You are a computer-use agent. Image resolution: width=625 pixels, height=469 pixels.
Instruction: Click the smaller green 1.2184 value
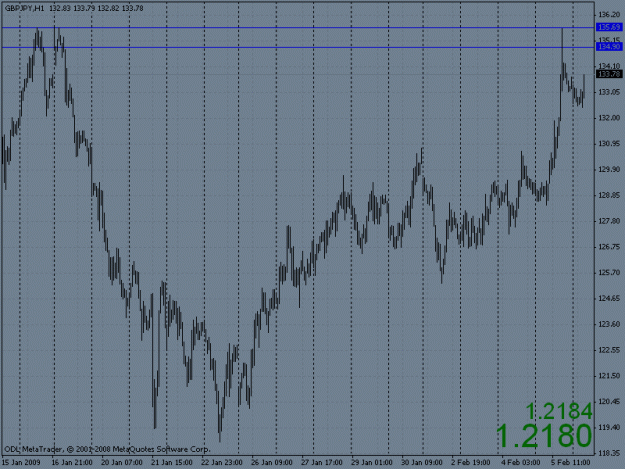point(558,411)
